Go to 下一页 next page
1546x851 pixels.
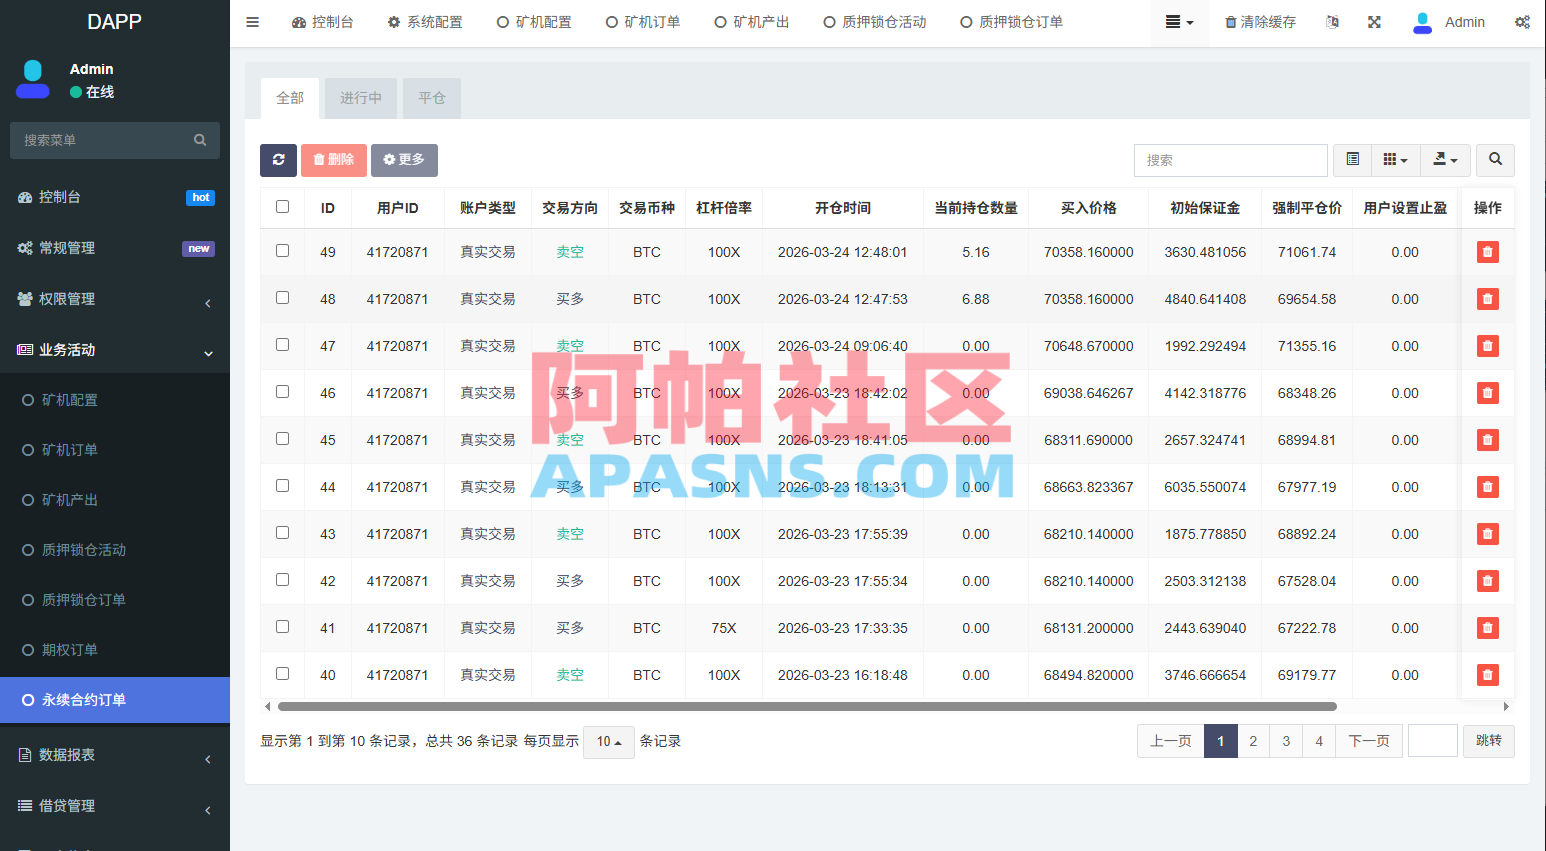pyautogui.click(x=1369, y=741)
